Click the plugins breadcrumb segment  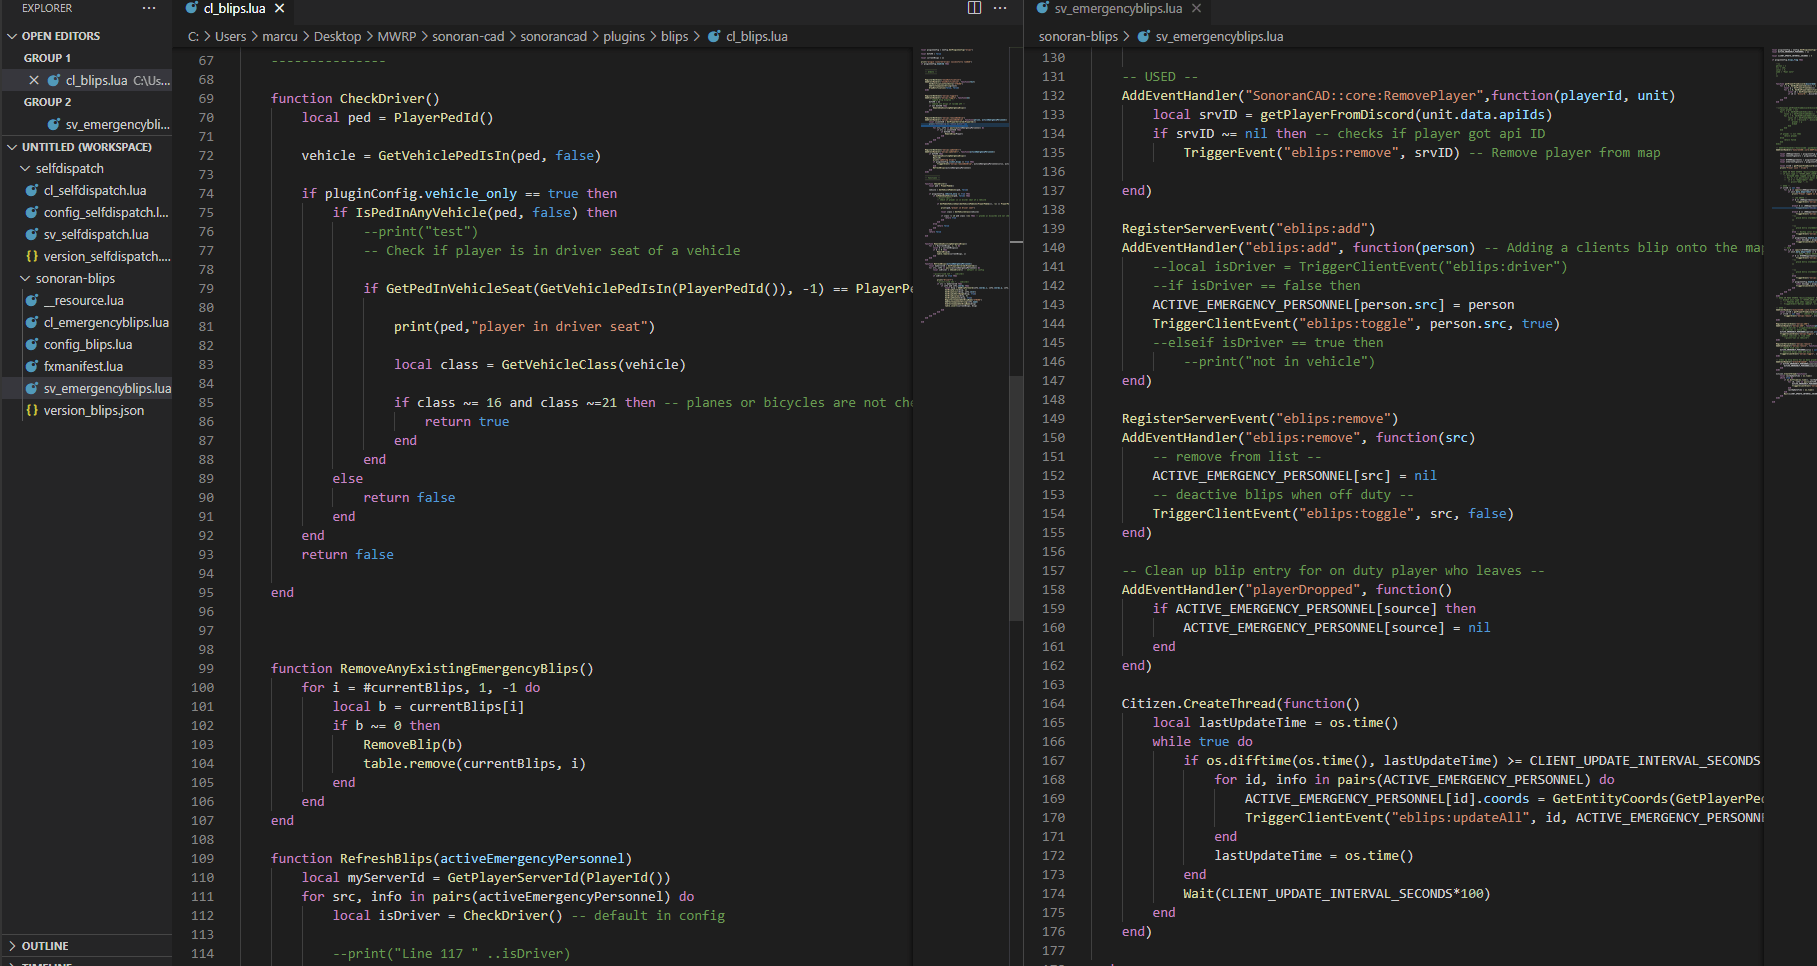[x=624, y=37]
